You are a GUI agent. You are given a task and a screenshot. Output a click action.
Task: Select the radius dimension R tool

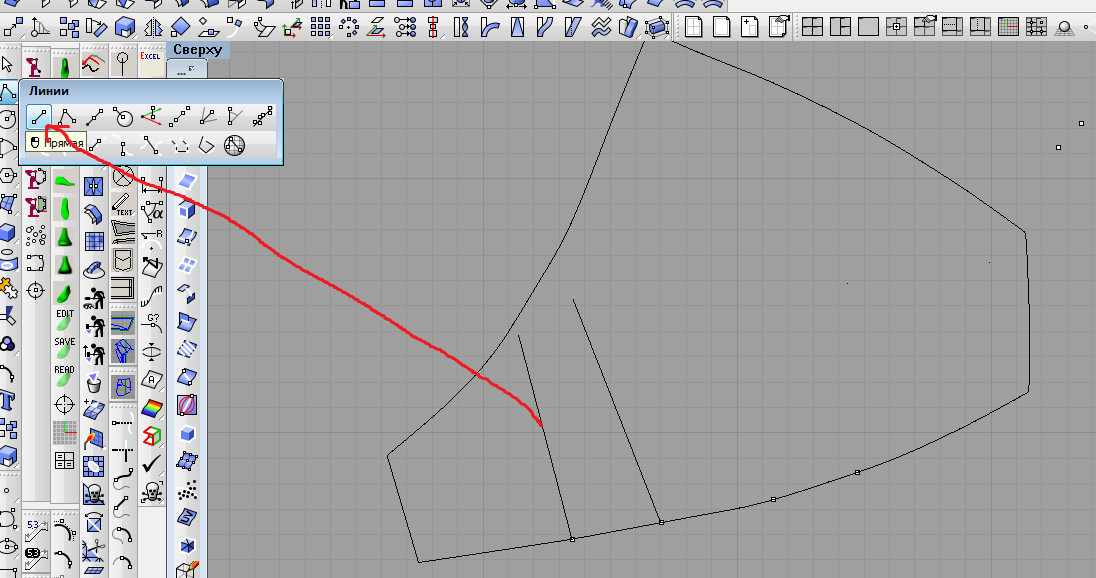point(152,240)
